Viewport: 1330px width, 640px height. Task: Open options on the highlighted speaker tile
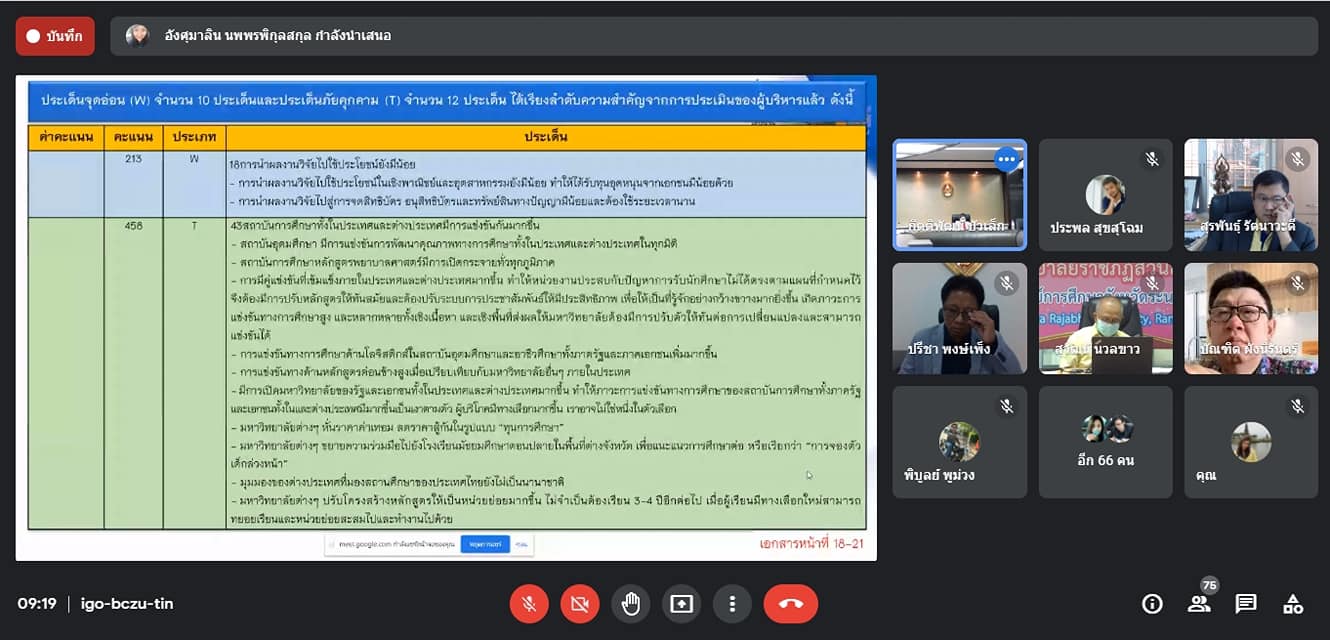click(x=1005, y=159)
